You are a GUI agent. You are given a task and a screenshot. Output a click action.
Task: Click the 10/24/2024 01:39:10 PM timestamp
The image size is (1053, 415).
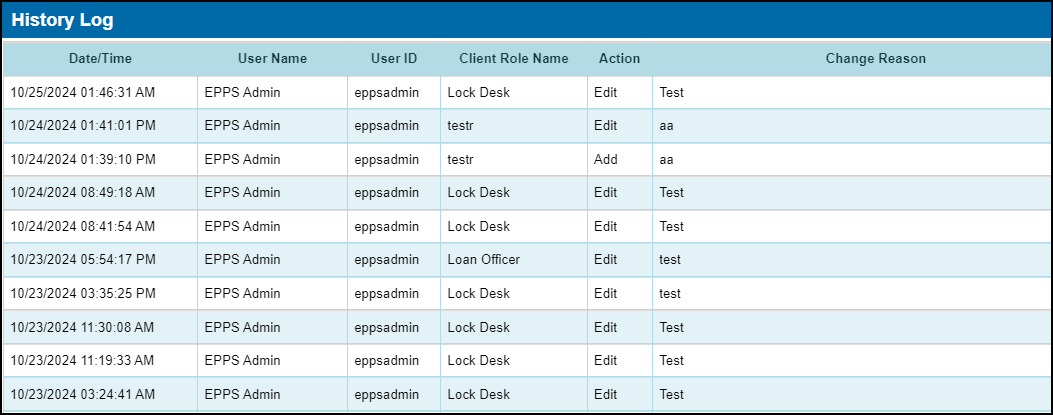[83, 160]
